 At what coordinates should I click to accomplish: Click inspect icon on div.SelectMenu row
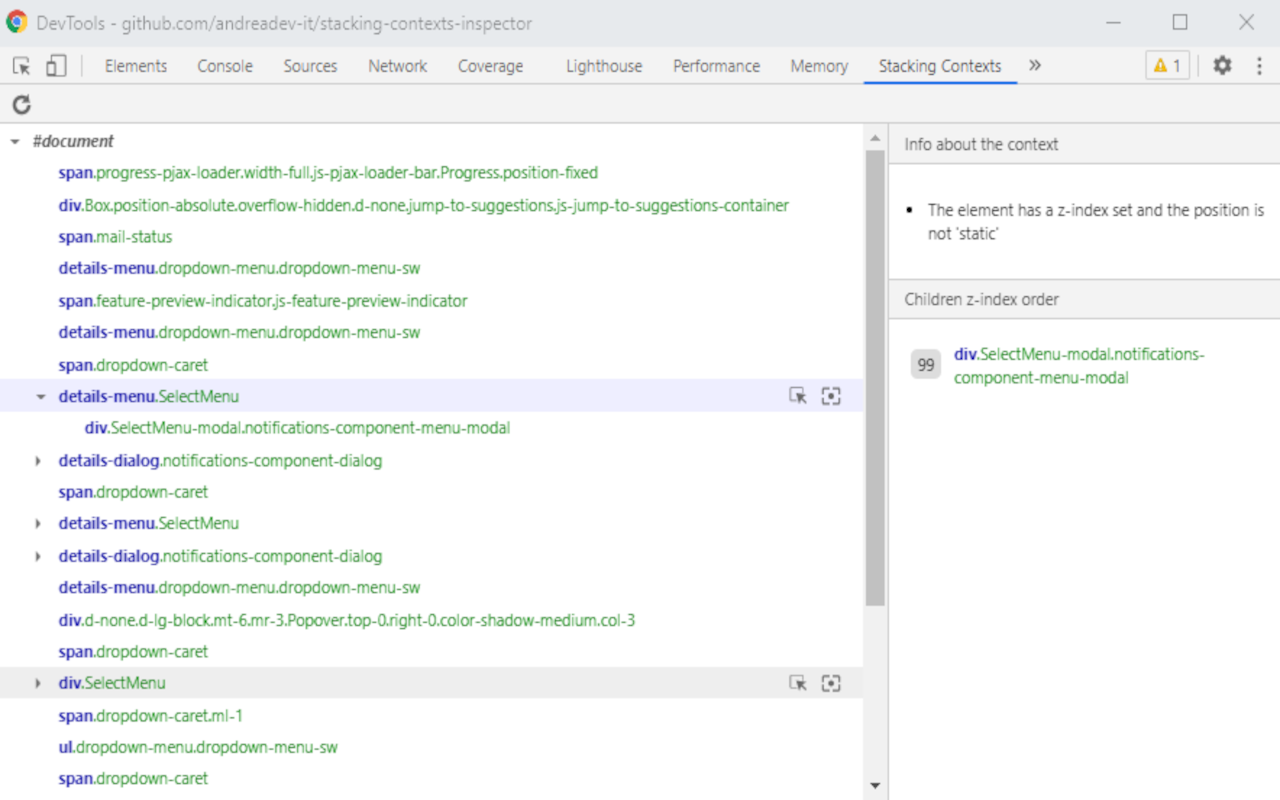pyautogui.click(x=797, y=683)
